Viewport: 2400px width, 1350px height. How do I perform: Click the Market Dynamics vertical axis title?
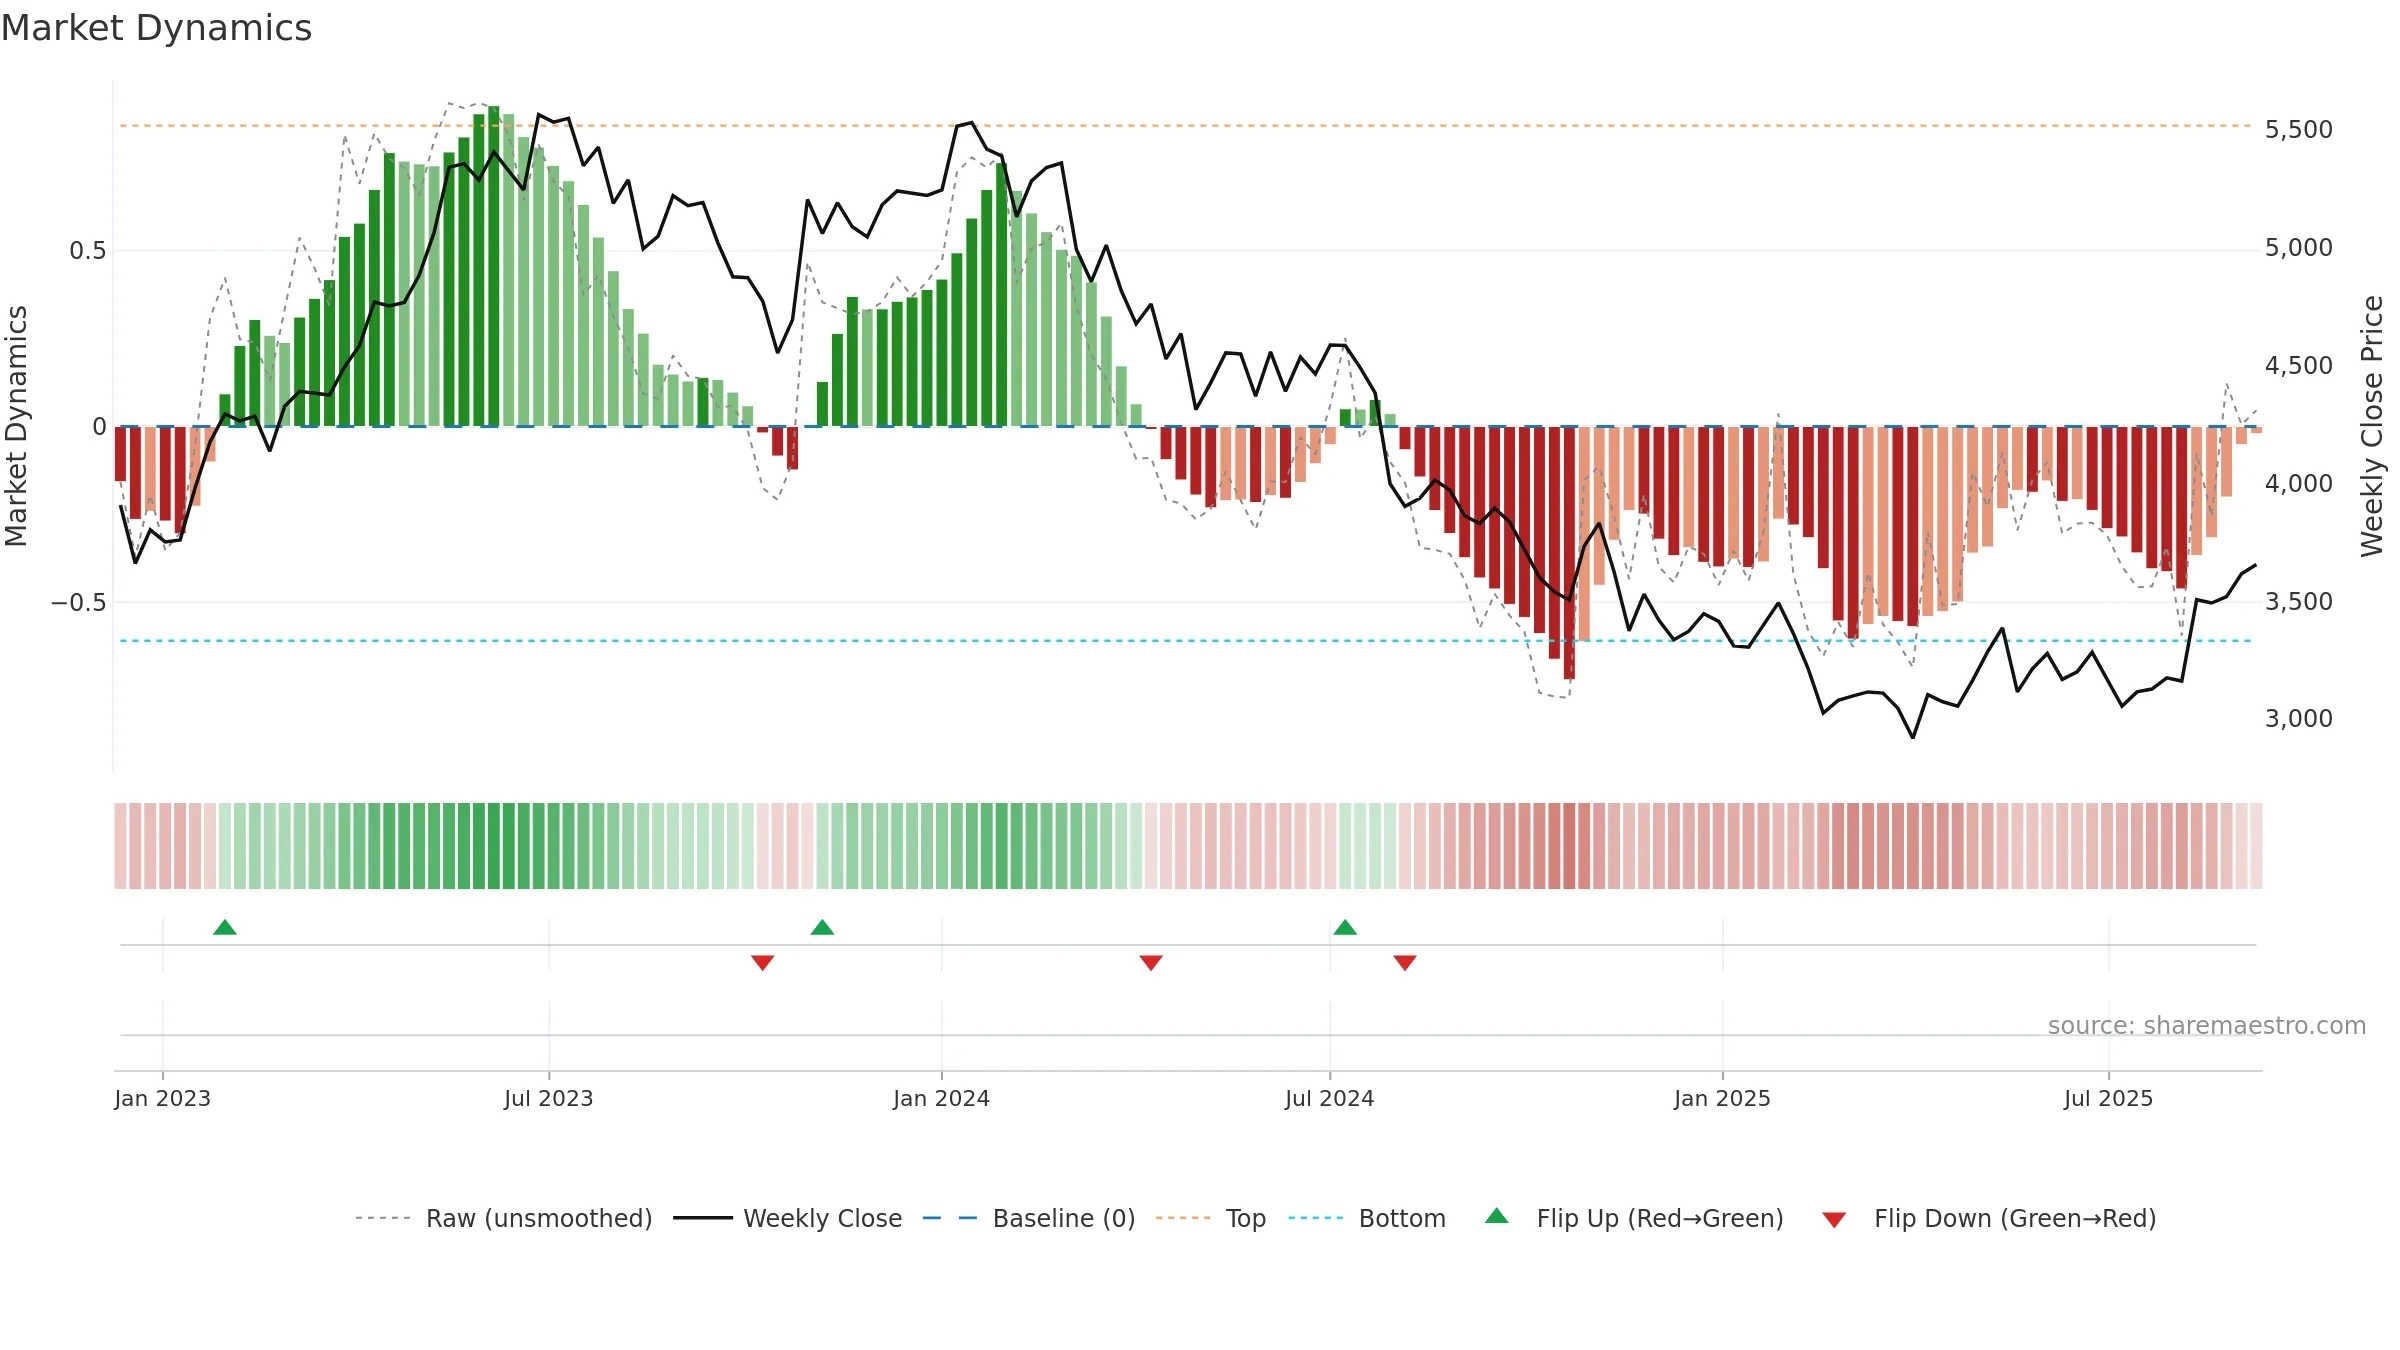[16, 426]
